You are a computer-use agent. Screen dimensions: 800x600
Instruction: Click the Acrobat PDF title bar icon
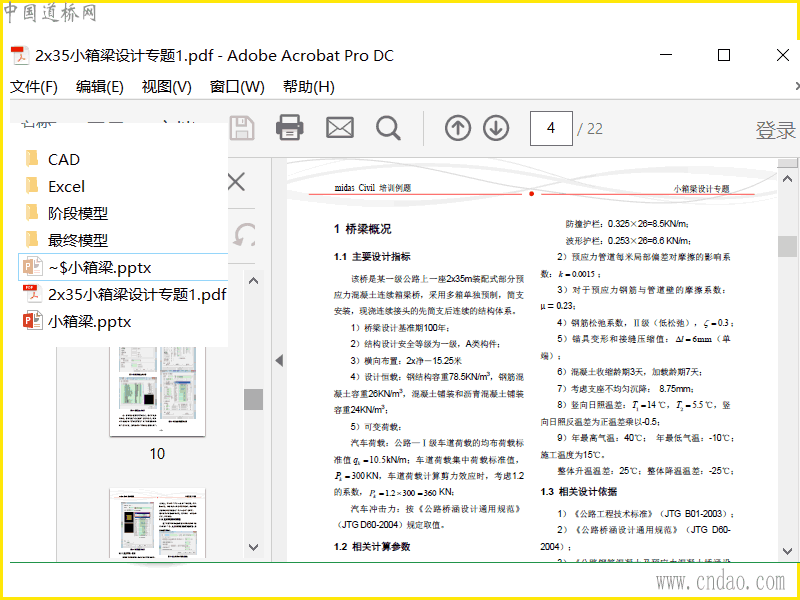(x=20, y=56)
